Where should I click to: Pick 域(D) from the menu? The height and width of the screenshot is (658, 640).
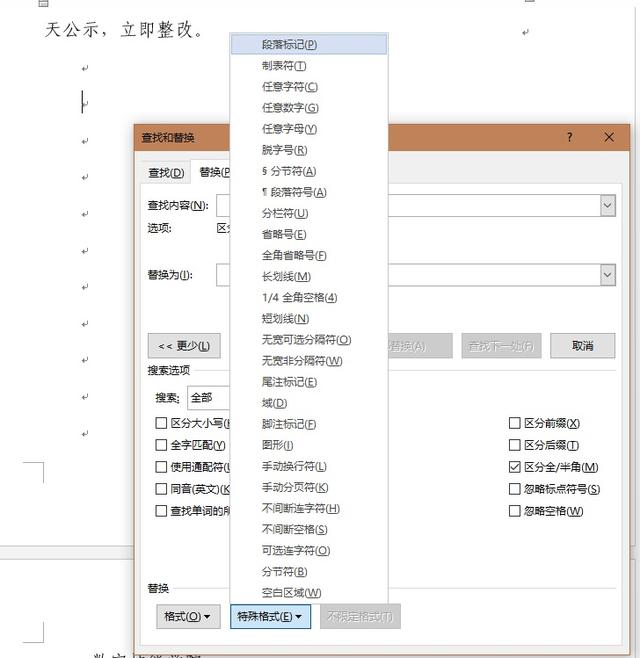309,403
